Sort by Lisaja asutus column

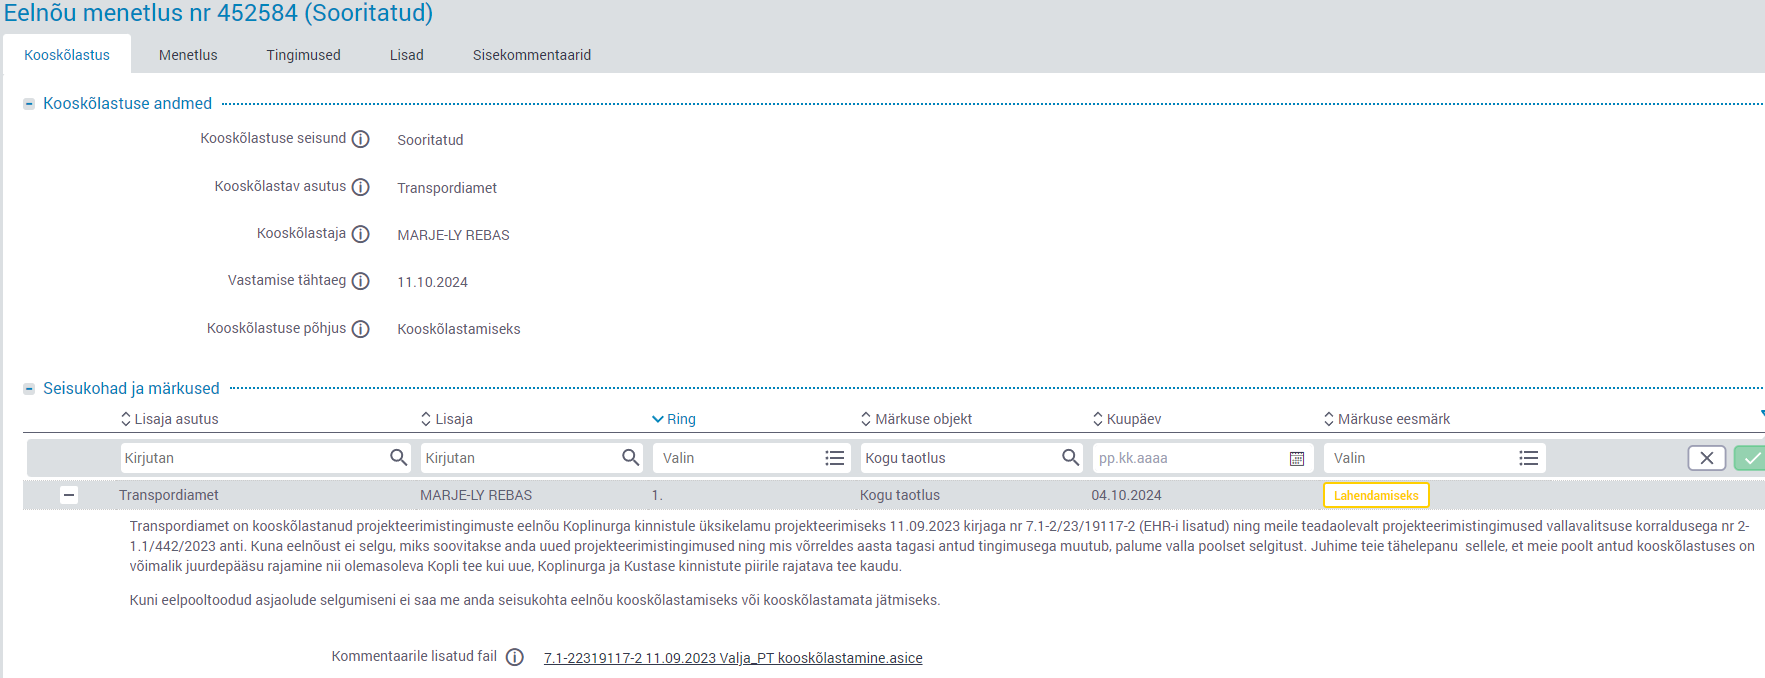coord(169,419)
